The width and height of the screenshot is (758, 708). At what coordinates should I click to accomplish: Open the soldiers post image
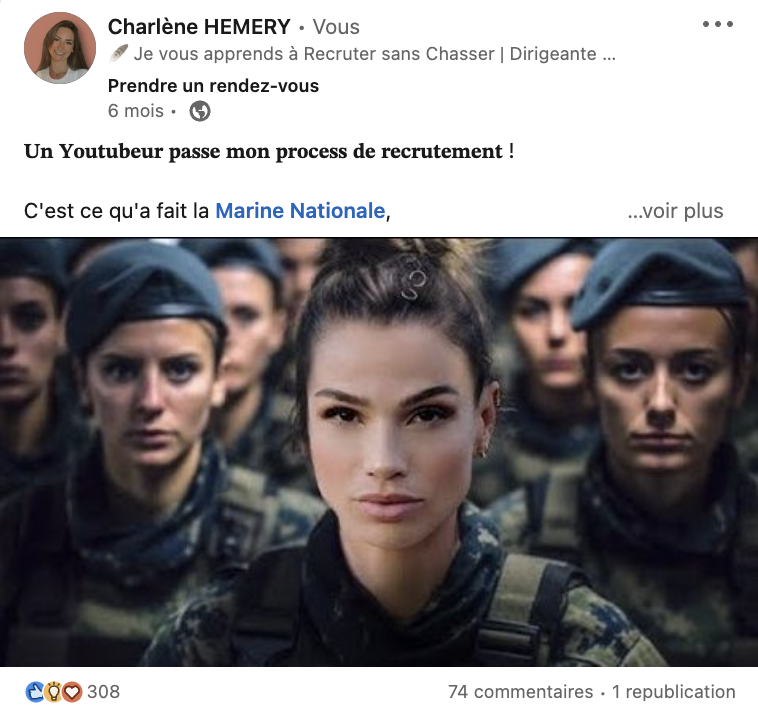379,452
